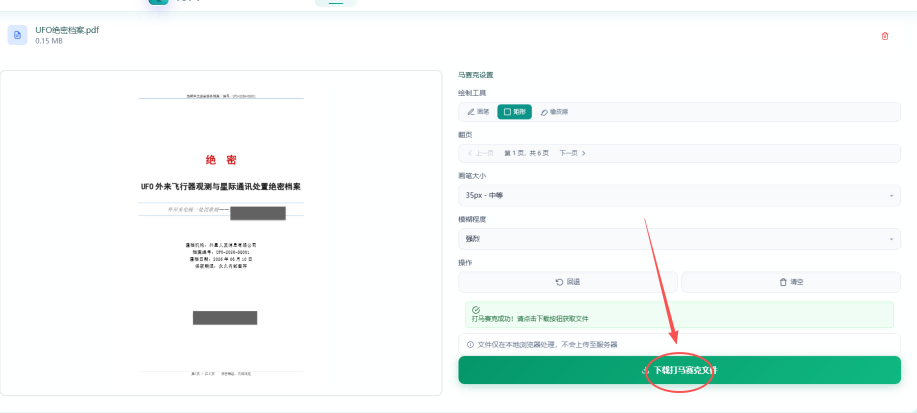
Task: Open the 模糊程度 dropdown showing 强烈
Action: coord(679,239)
